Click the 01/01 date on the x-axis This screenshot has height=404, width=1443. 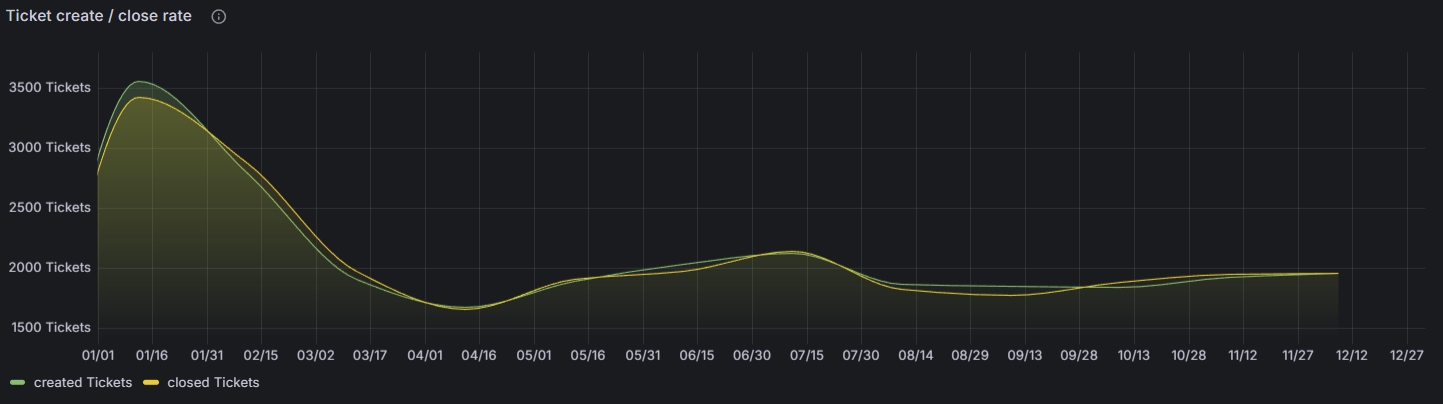point(98,355)
